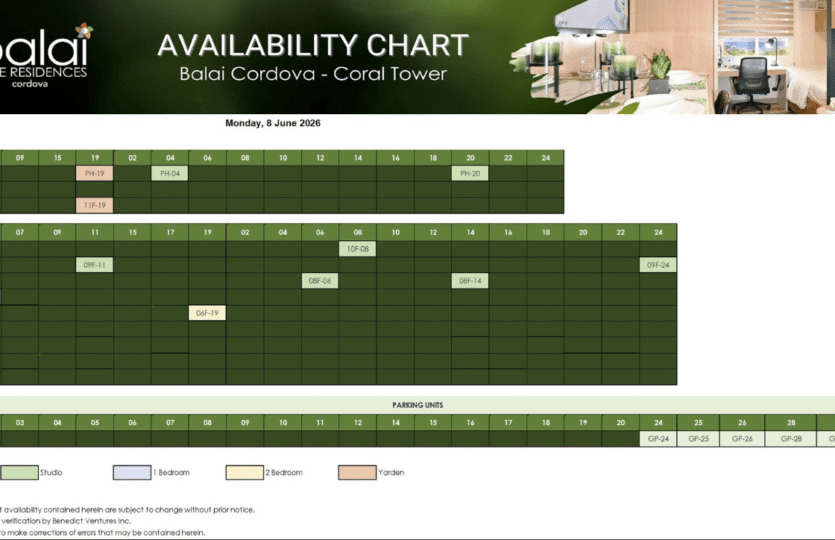Click the Balai Residences Cordova logo
The width and height of the screenshot is (835, 540).
pyautogui.click(x=47, y=56)
